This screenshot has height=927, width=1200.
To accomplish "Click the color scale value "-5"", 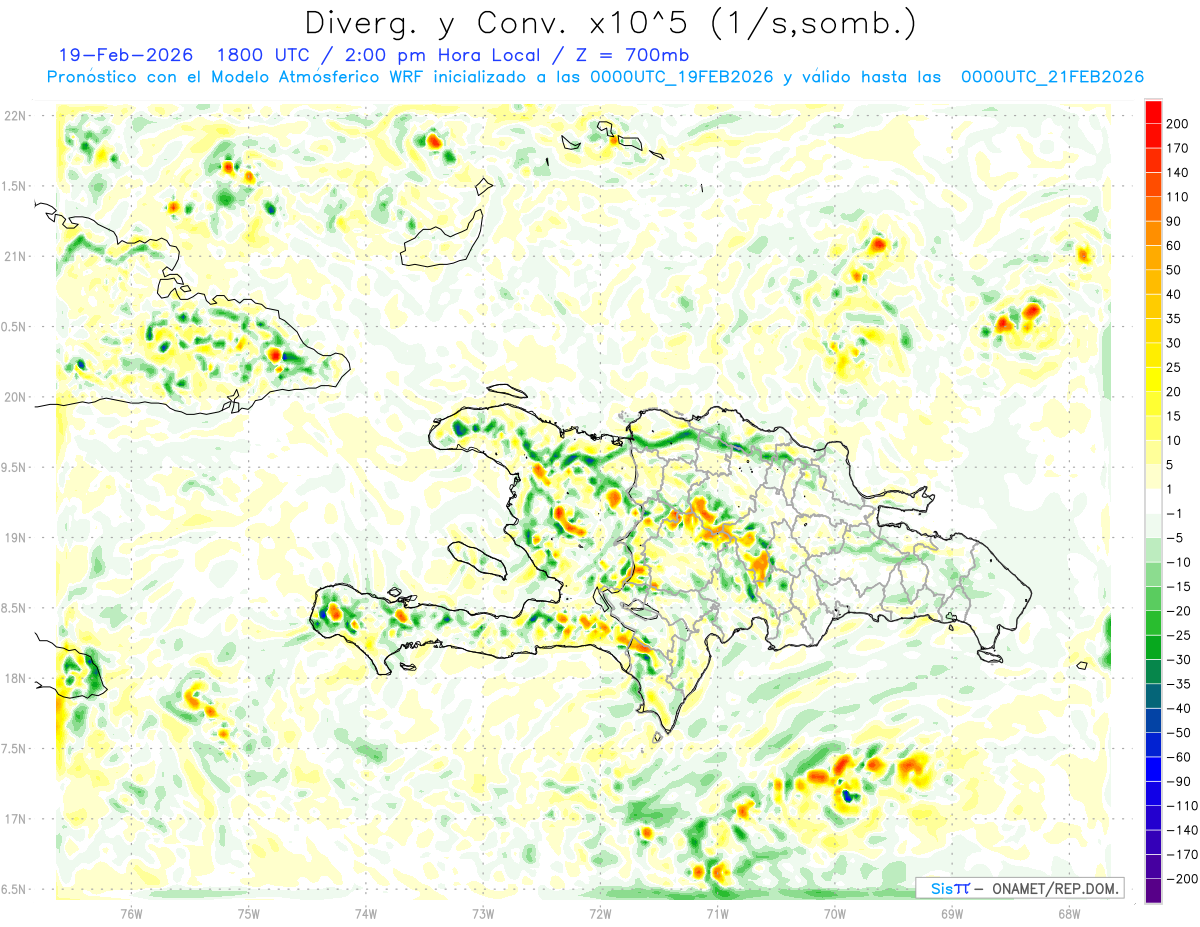I will 1176,538.
